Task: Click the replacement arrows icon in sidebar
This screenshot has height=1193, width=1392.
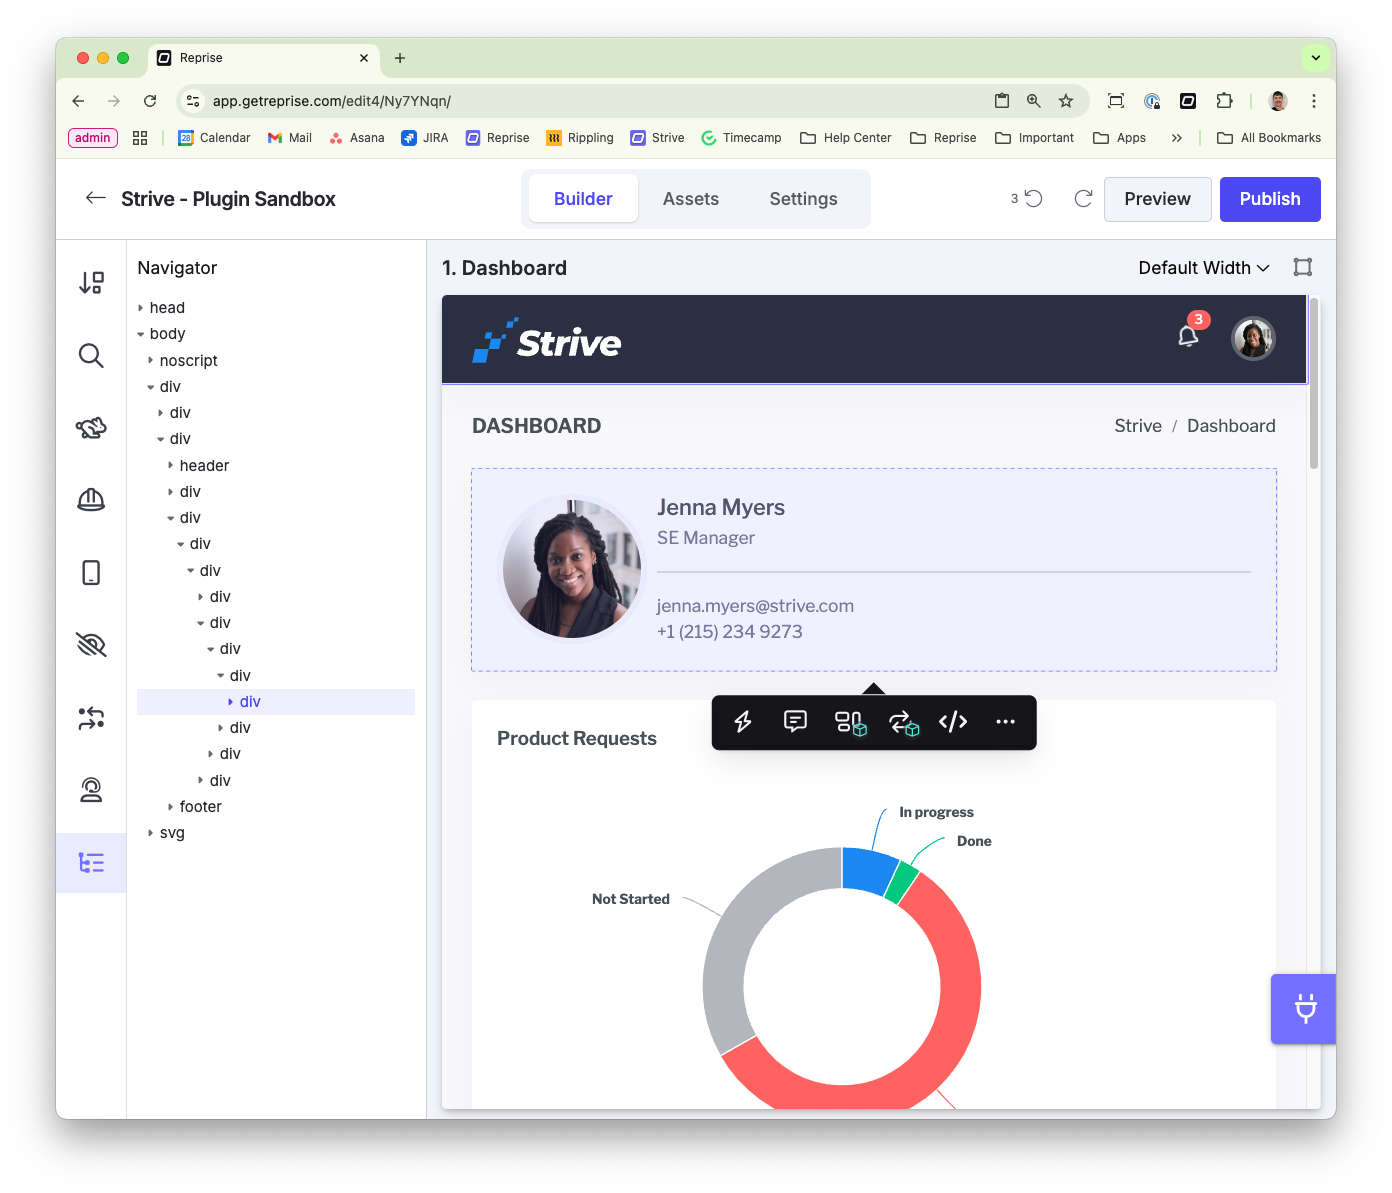Action: click(91, 718)
